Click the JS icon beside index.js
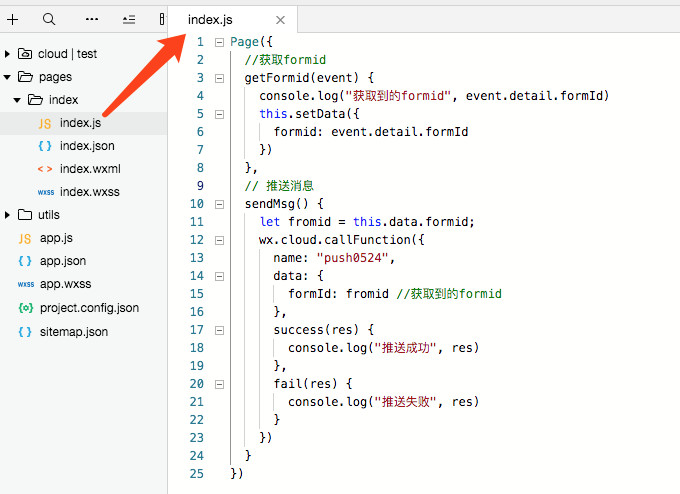The height and width of the screenshot is (494, 680). 45,124
